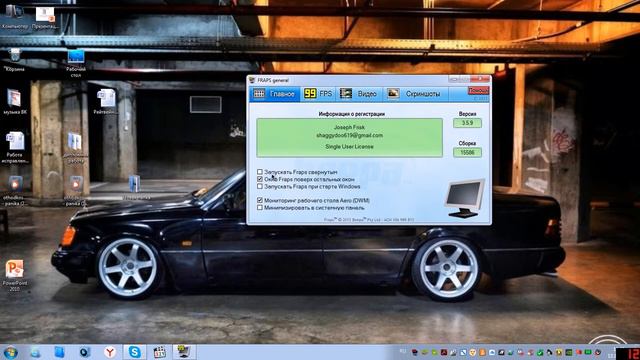Select the 'Рабочий стол' desktop shortcut
This screenshot has width=640, height=360.
click(76, 63)
